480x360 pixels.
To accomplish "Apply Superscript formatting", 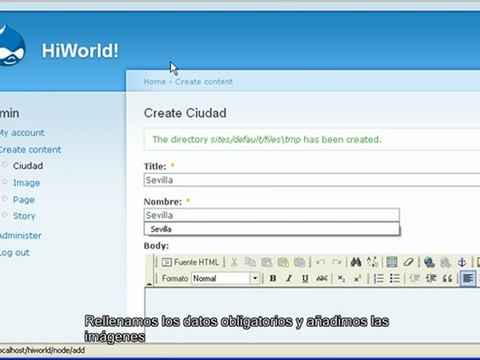I will coord(357,278).
